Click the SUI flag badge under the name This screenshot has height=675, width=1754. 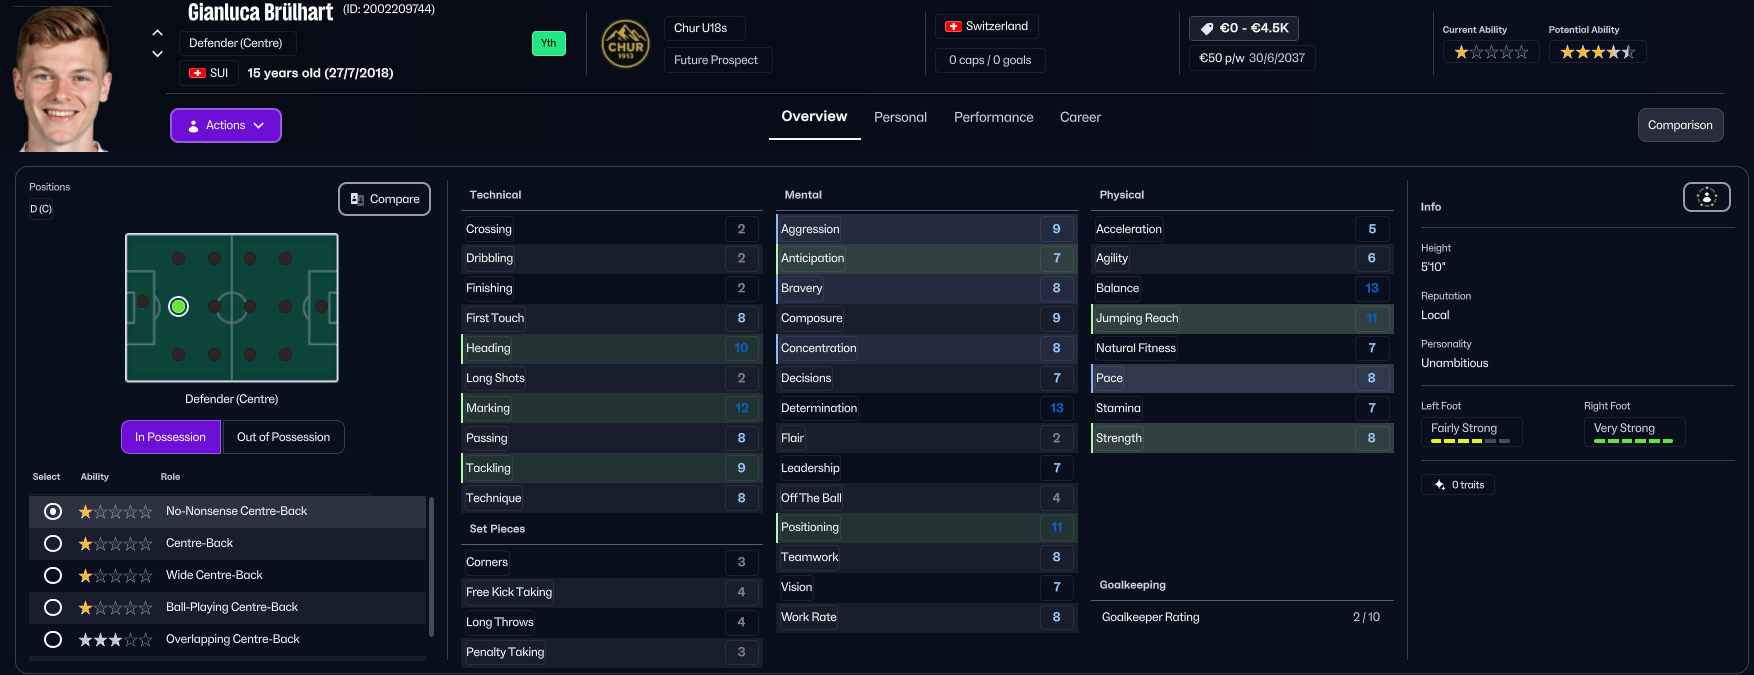tap(209, 73)
